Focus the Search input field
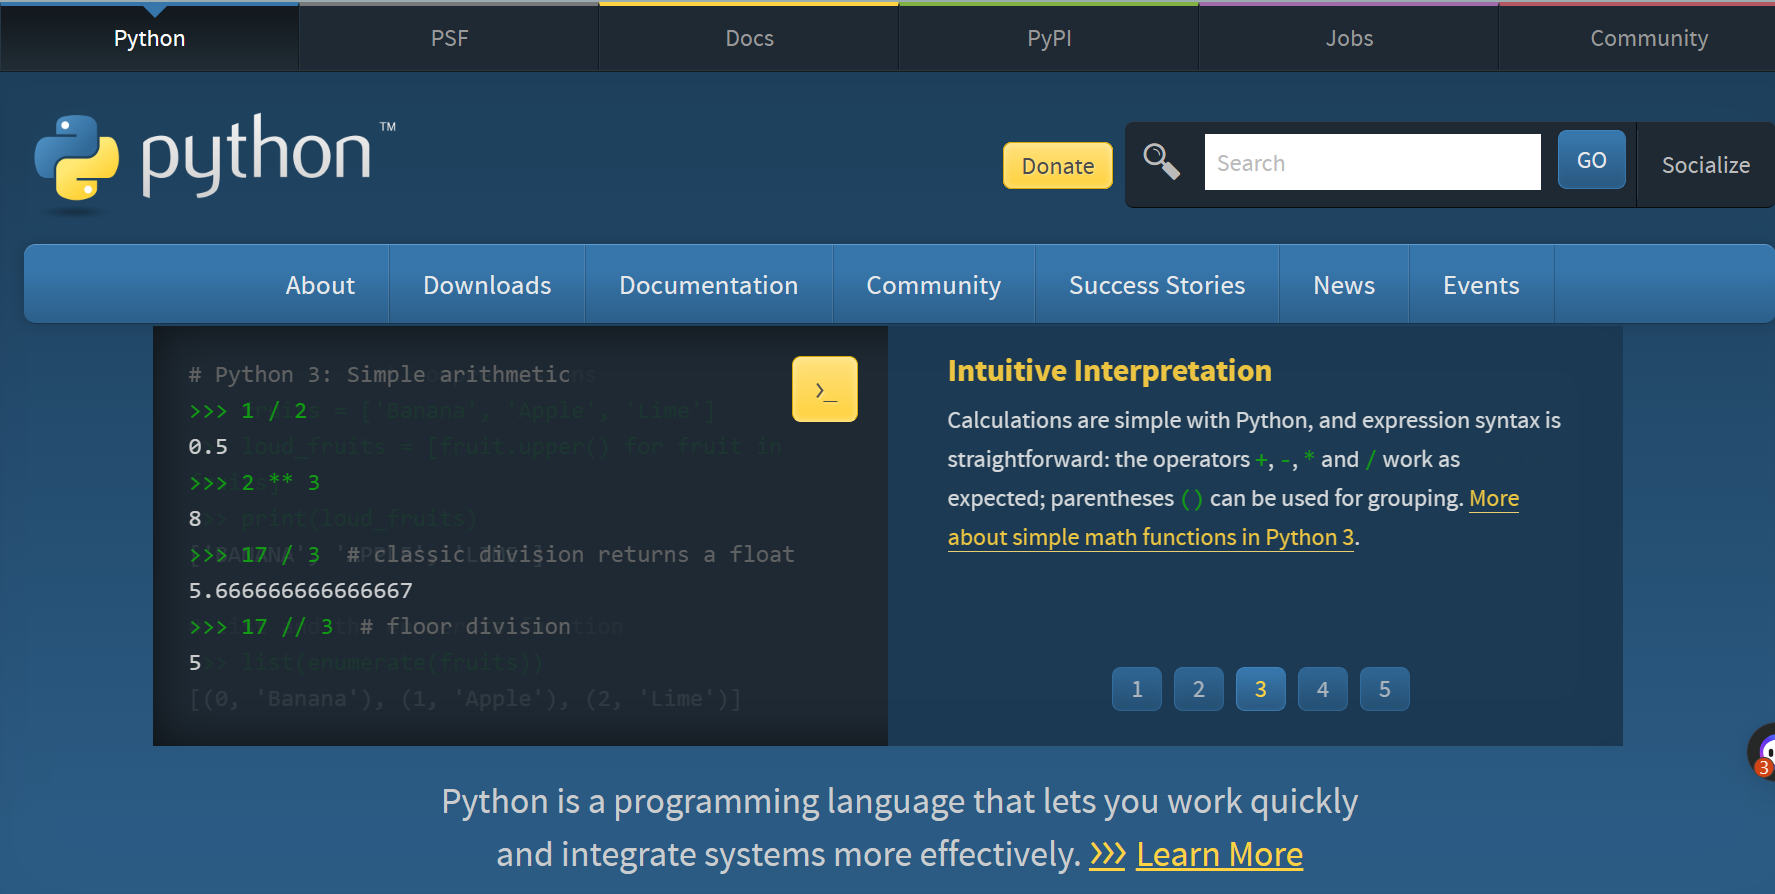Screen dimensions: 1775x894 click(x=1372, y=162)
